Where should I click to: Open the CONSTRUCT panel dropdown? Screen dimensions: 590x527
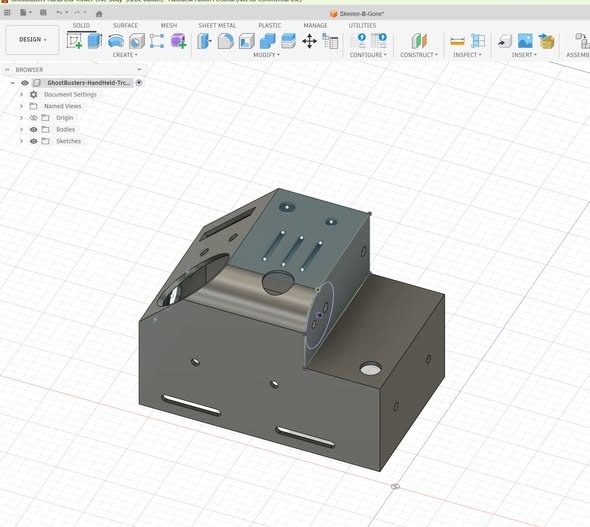419,55
